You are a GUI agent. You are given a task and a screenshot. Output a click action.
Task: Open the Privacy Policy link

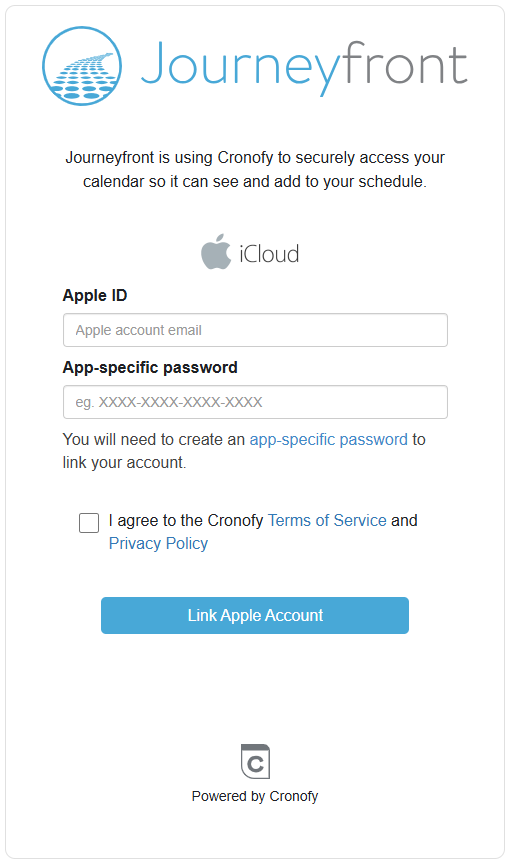158,543
